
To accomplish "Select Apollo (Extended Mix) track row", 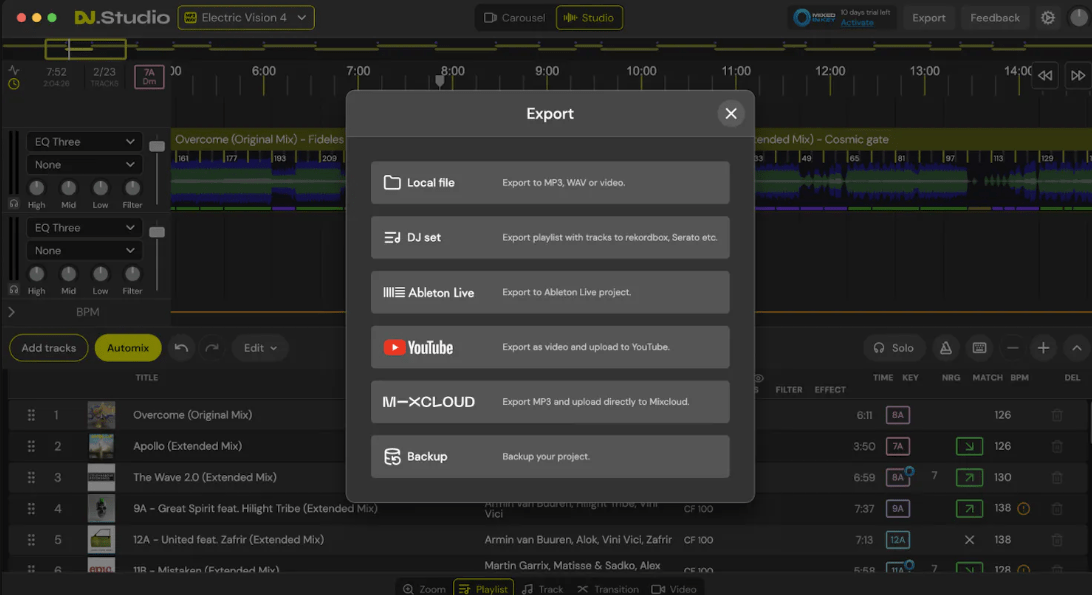I will (x=546, y=446).
